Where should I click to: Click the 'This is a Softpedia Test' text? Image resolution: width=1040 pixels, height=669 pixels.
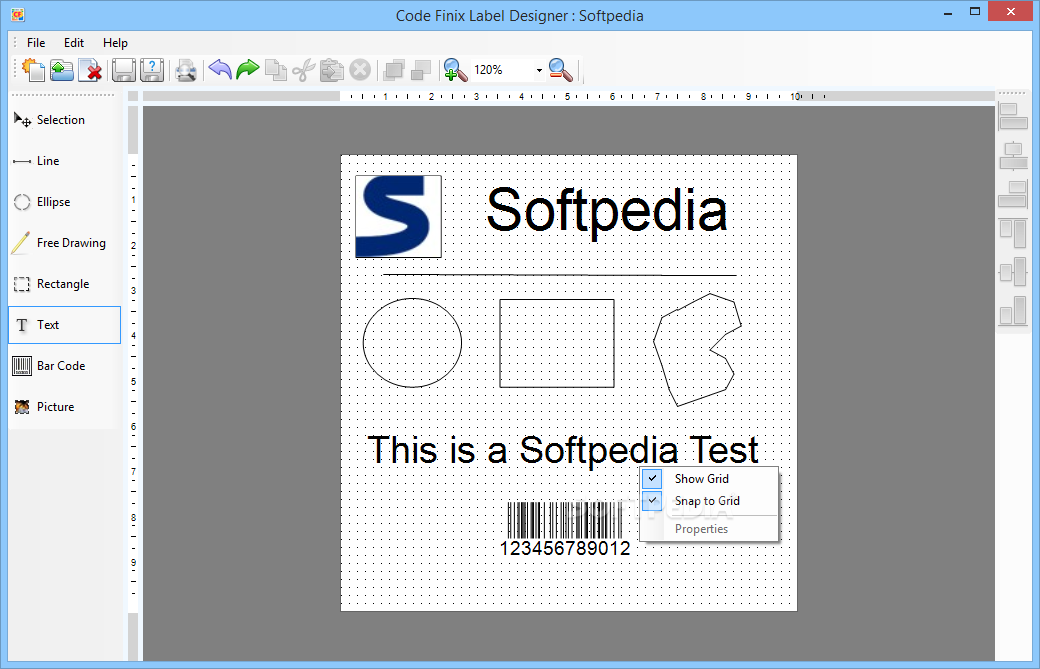pos(562,450)
